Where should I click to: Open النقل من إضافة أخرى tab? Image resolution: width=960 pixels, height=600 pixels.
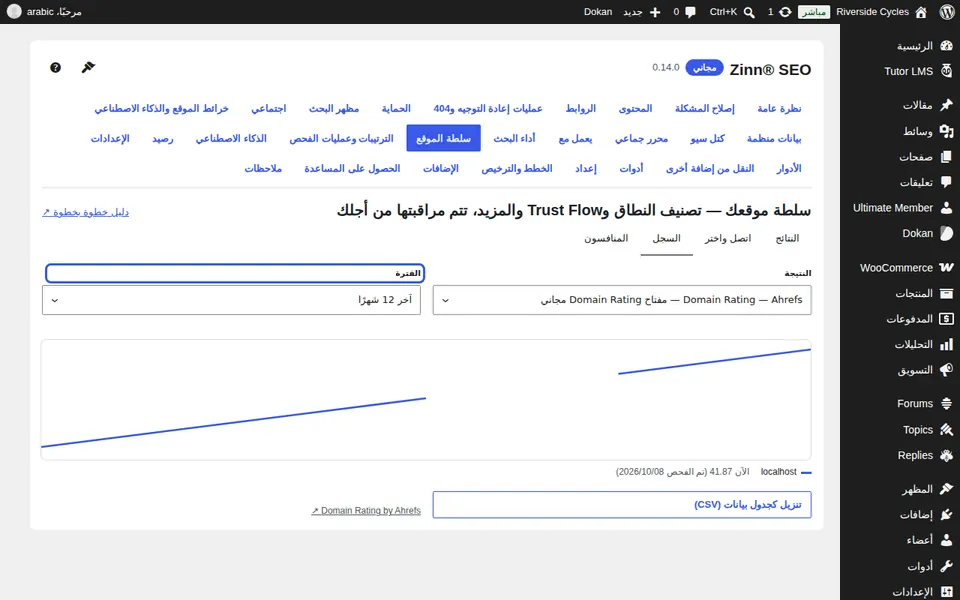coord(710,168)
